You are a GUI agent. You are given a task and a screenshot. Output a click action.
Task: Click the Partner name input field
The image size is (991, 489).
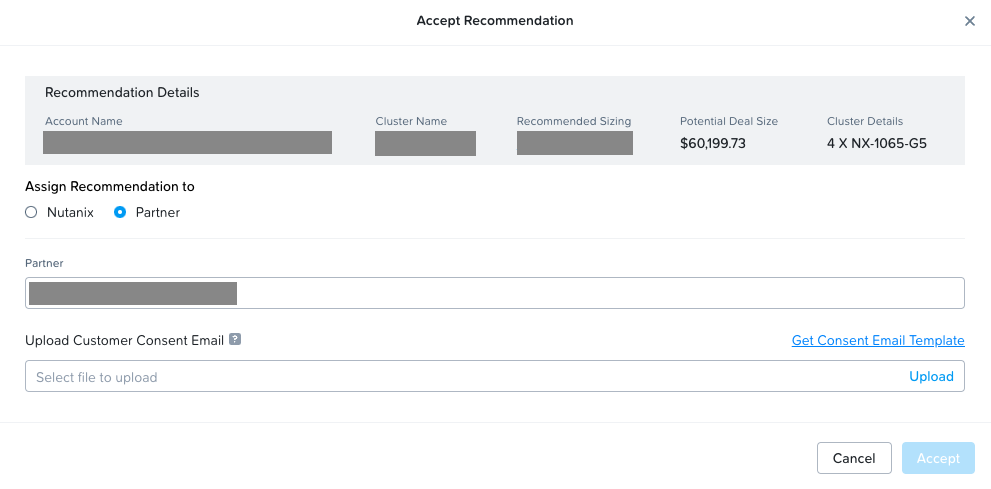coord(495,293)
